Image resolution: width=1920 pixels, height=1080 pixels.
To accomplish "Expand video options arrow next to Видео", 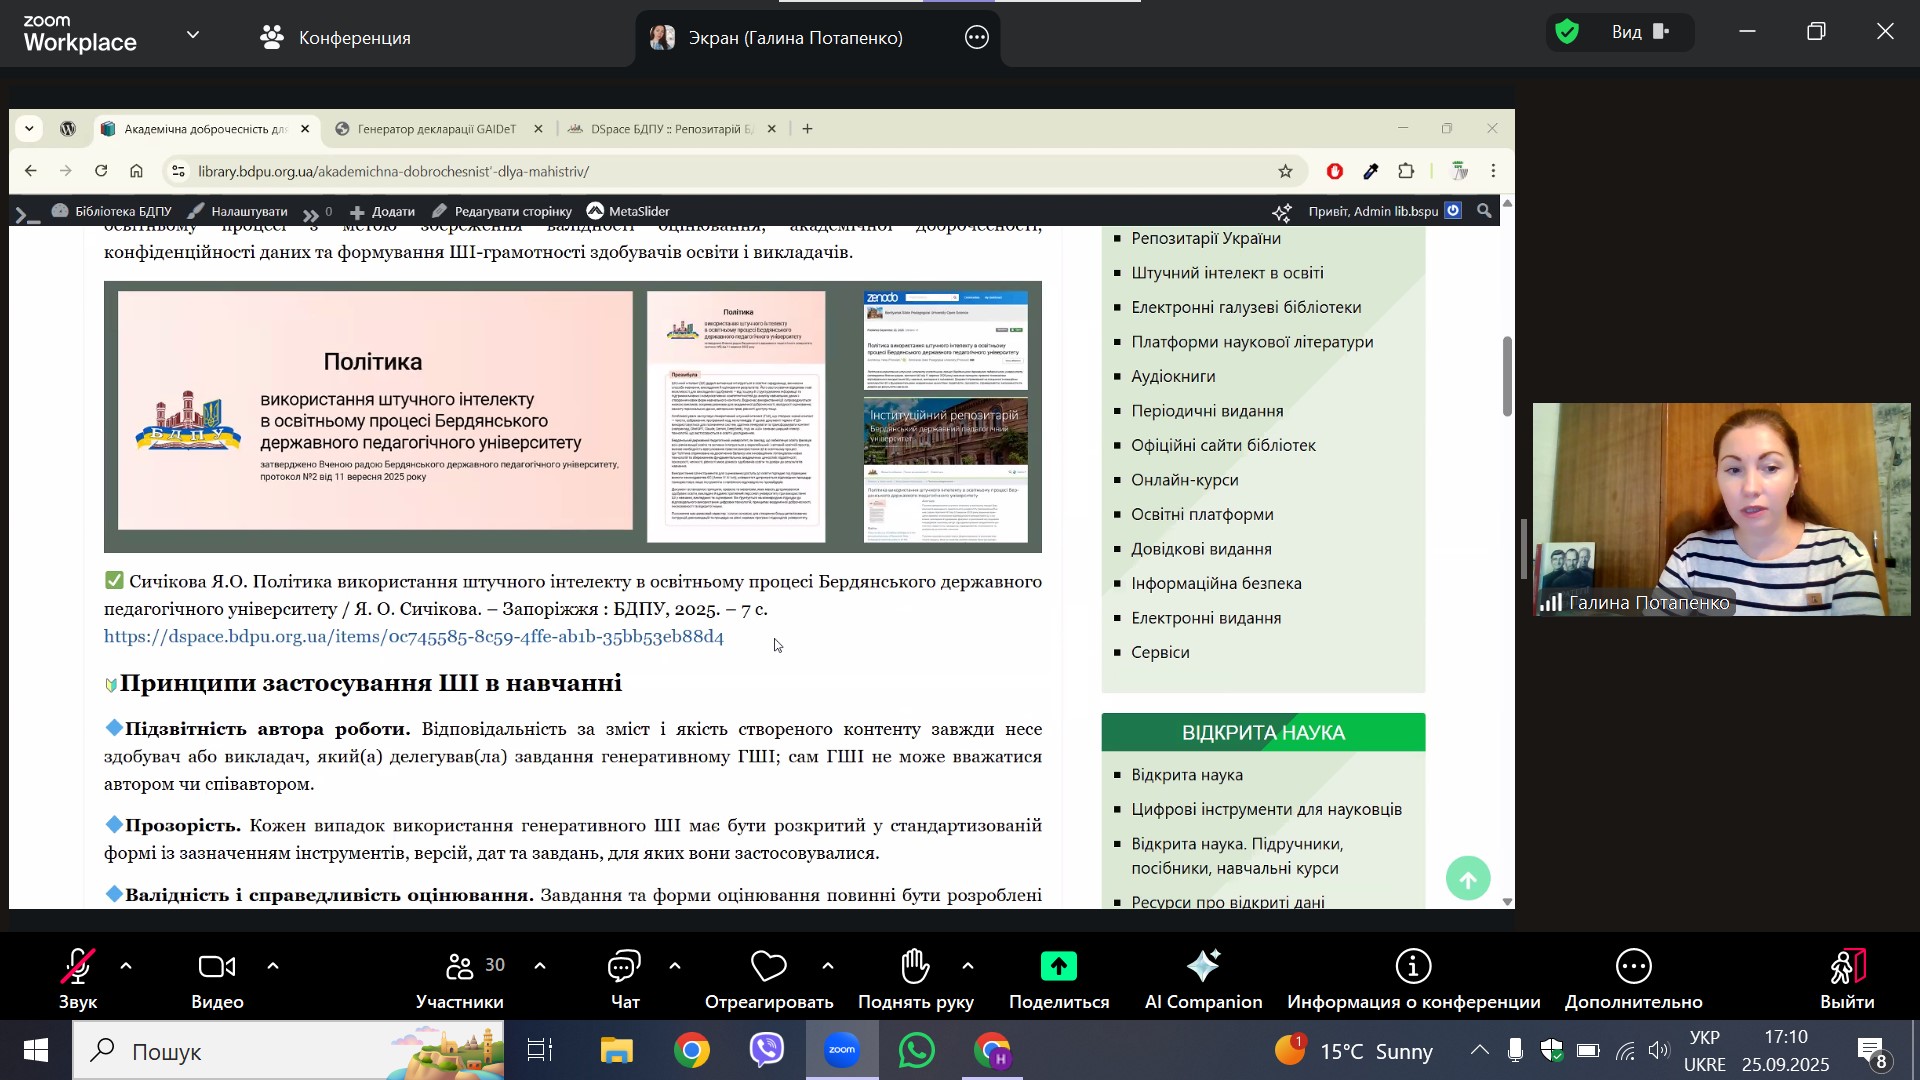I will tap(273, 966).
